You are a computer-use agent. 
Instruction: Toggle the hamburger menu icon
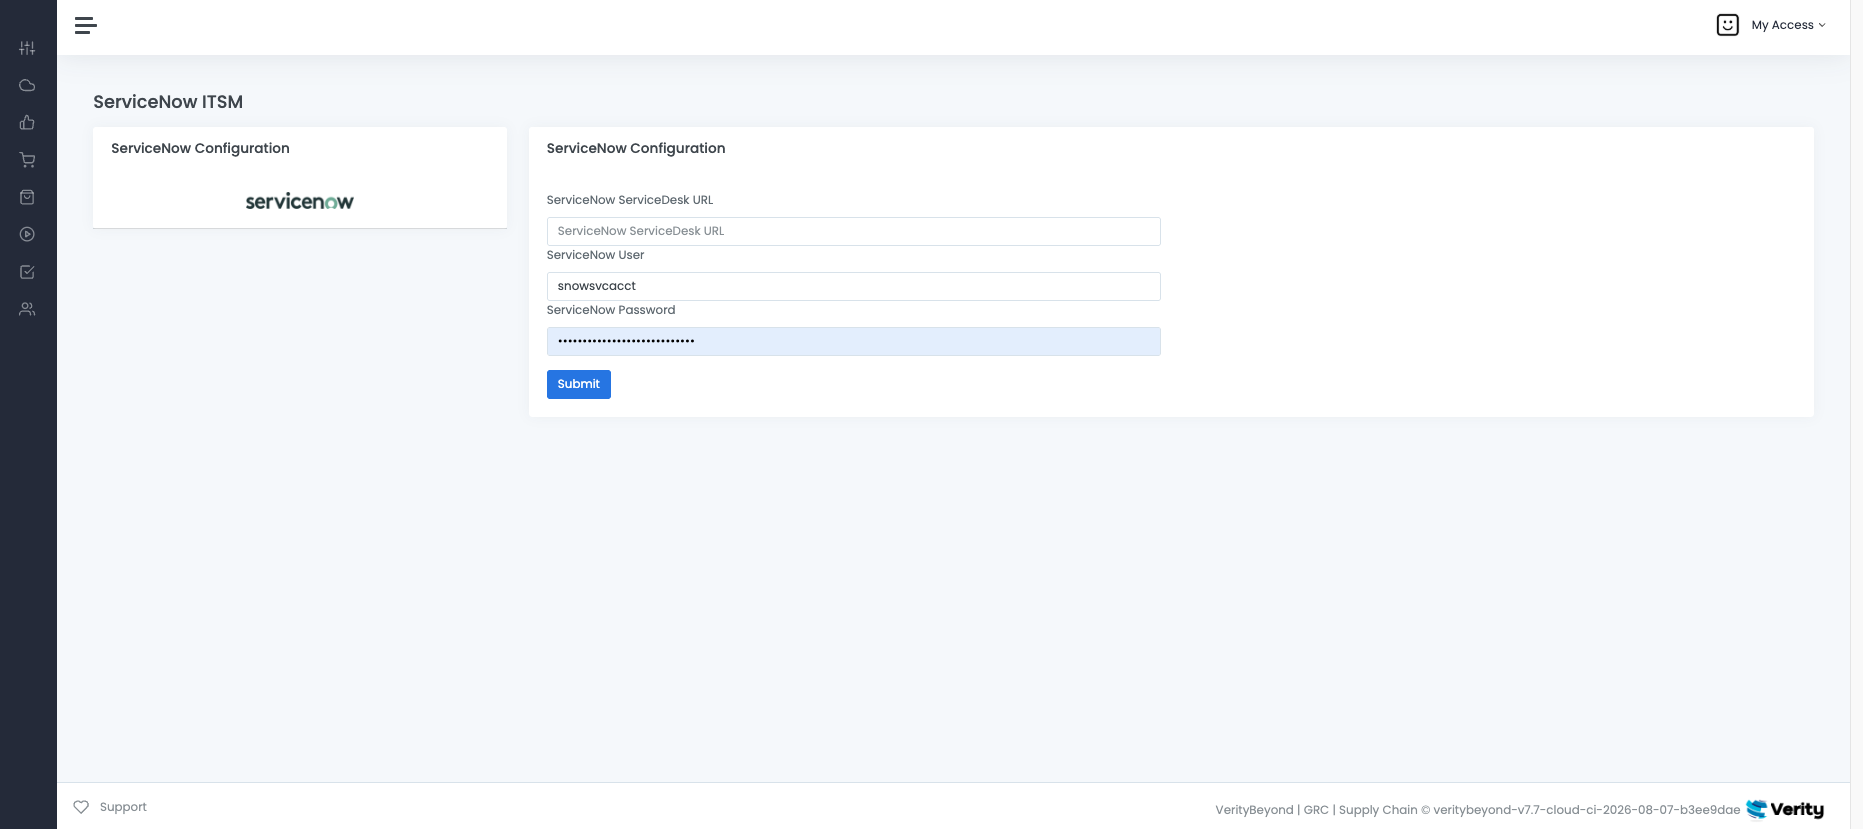[86, 25]
